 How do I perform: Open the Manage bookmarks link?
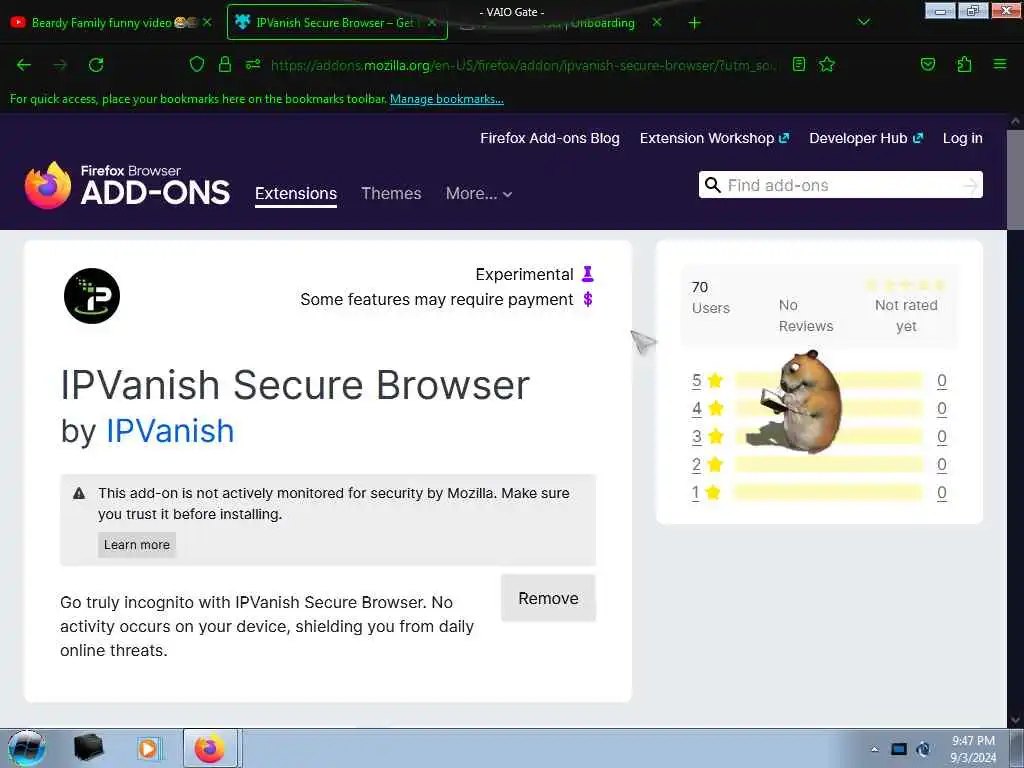[x=447, y=99]
